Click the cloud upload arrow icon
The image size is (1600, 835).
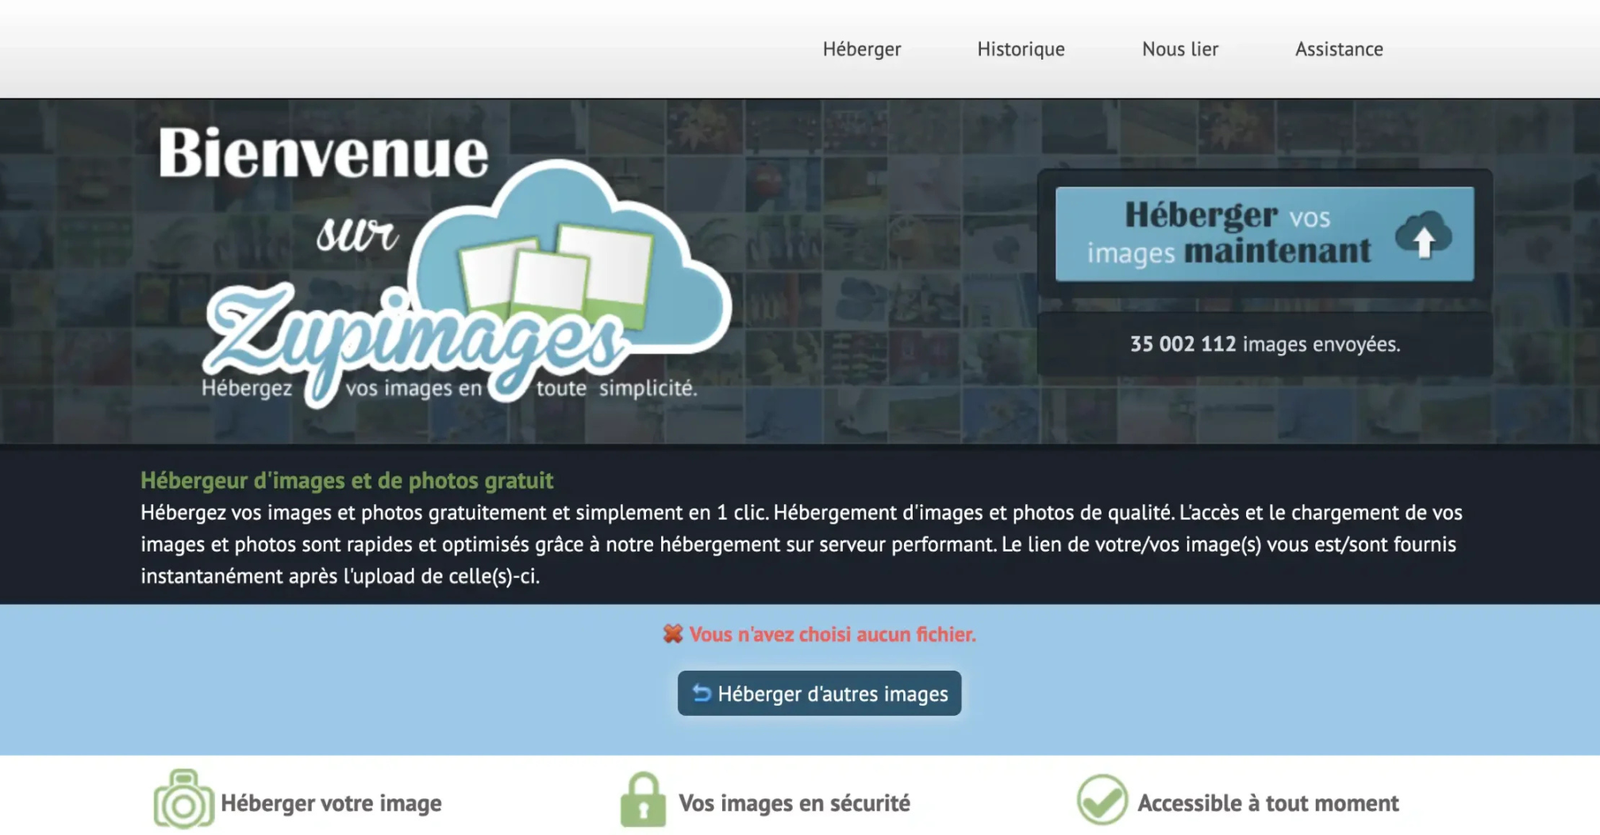click(1423, 236)
